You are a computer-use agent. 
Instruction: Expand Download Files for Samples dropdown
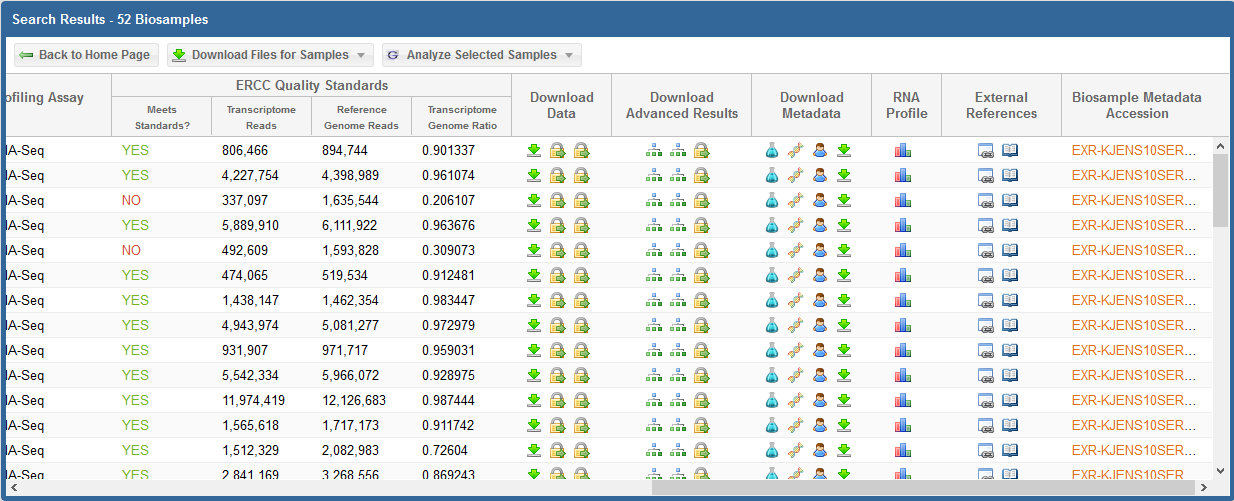(x=270, y=55)
